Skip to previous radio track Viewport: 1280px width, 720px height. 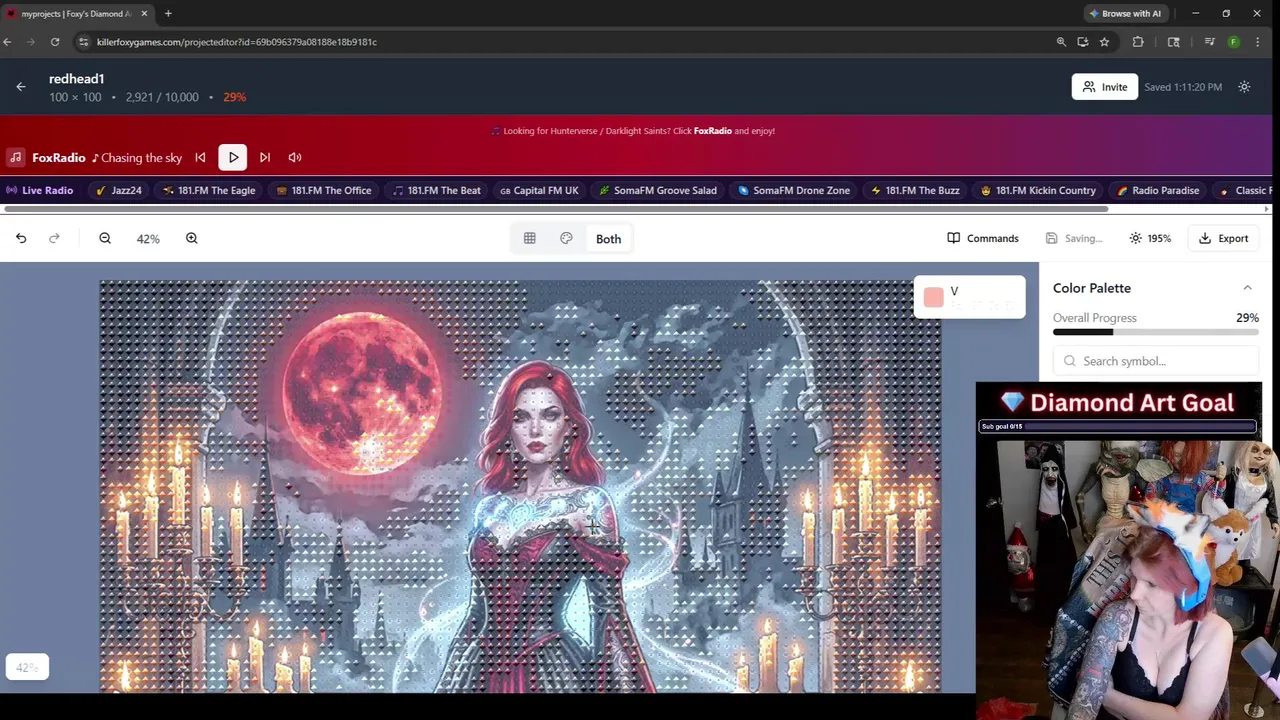(x=200, y=157)
